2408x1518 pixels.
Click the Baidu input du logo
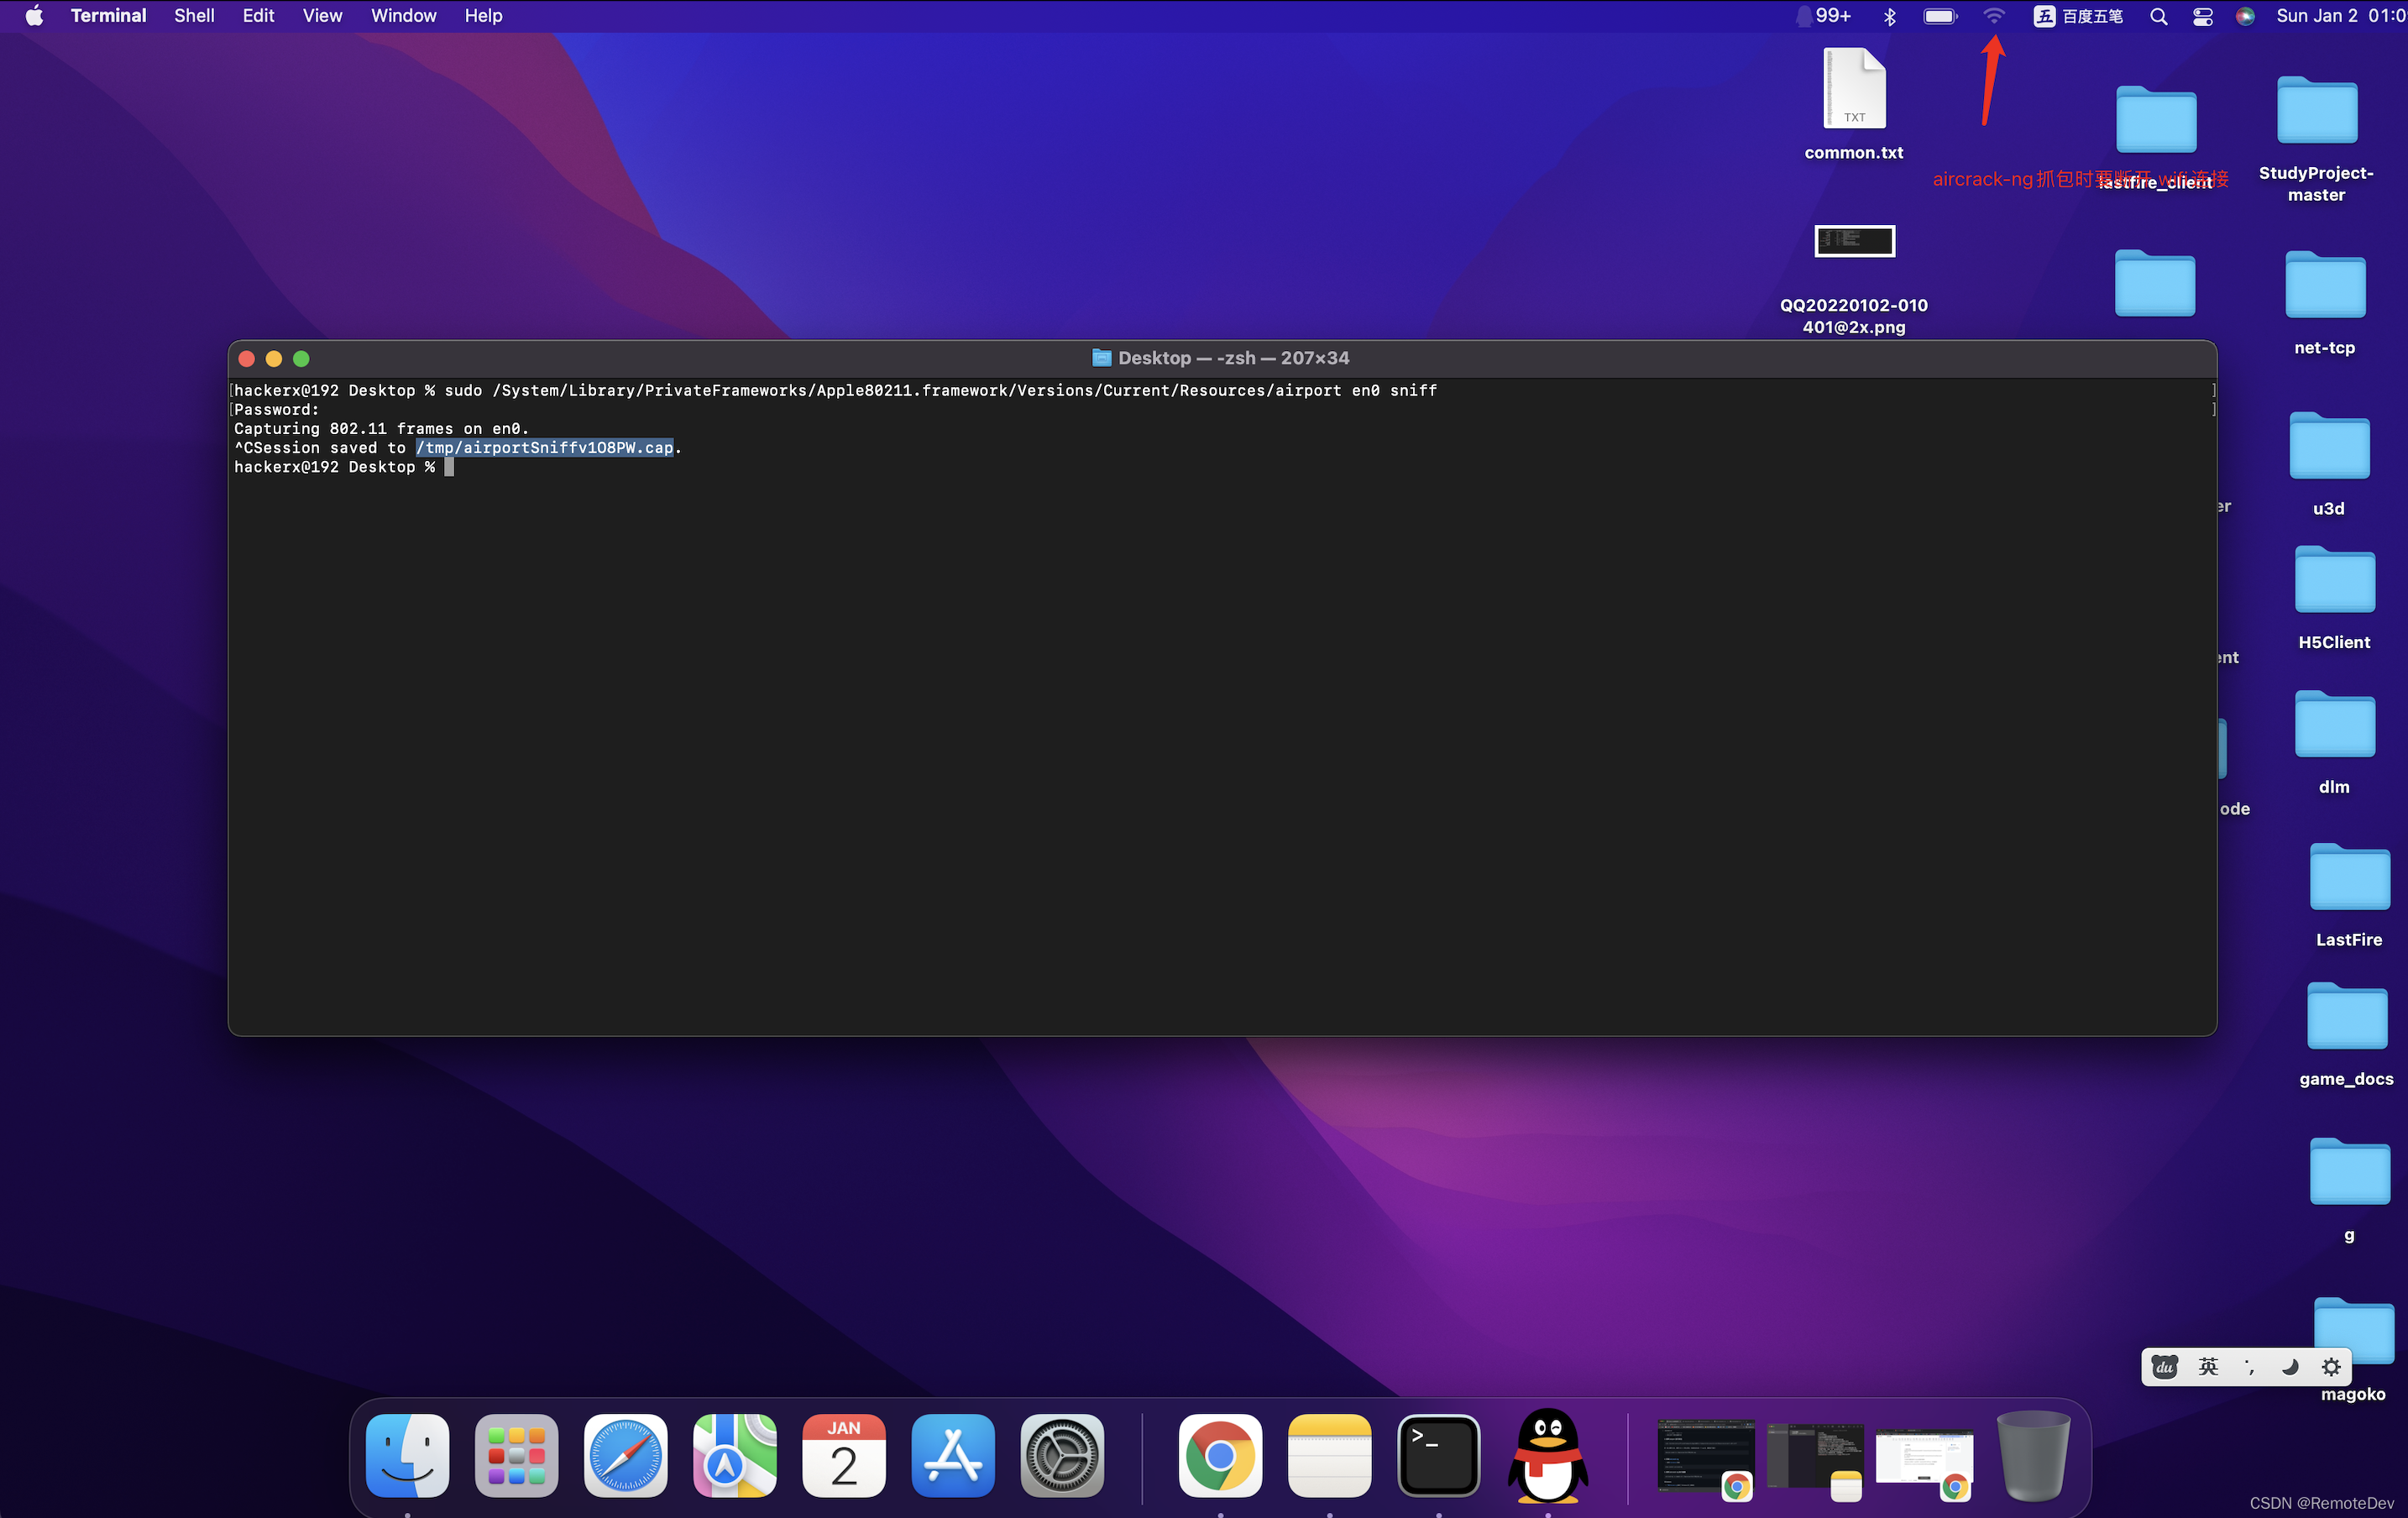(2164, 1367)
